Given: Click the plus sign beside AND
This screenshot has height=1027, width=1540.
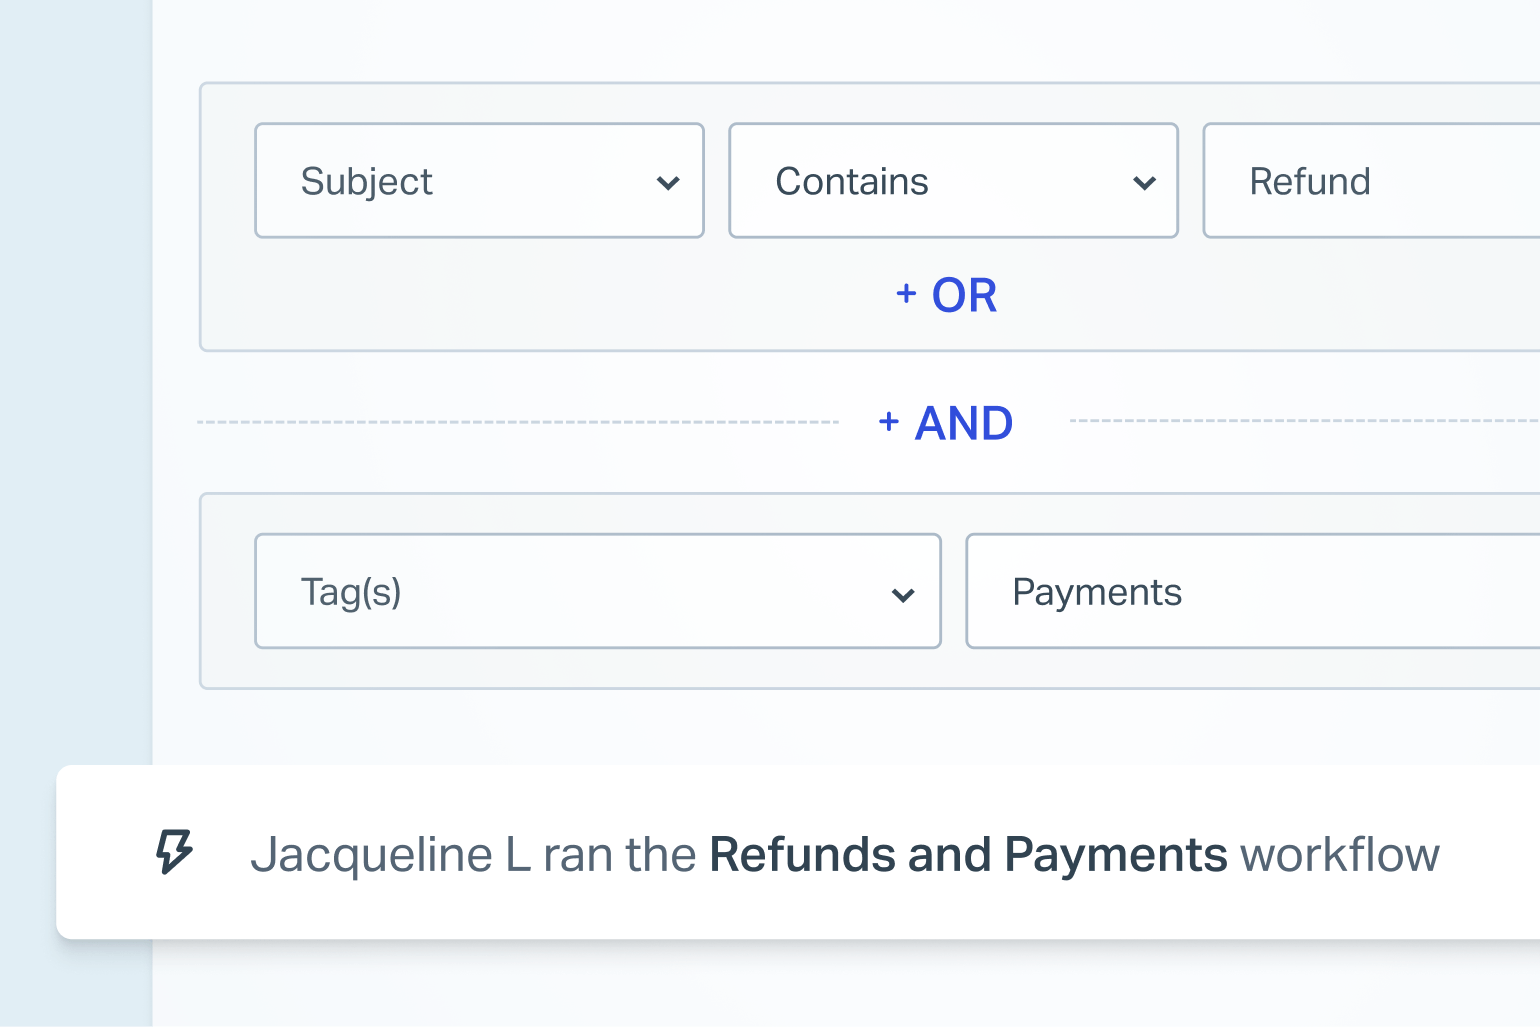Looking at the screenshot, I should pyautogui.click(x=889, y=422).
